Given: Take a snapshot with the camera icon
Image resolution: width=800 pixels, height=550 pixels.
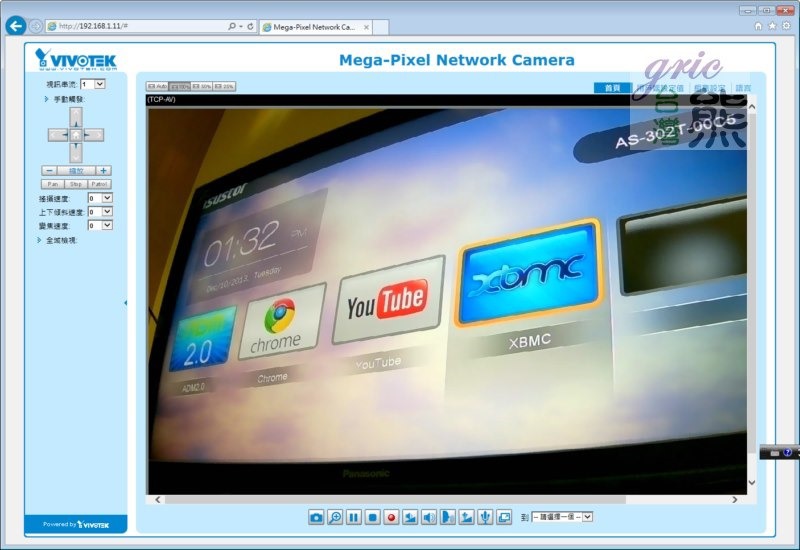Looking at the screenshot, I should [316, 517].
